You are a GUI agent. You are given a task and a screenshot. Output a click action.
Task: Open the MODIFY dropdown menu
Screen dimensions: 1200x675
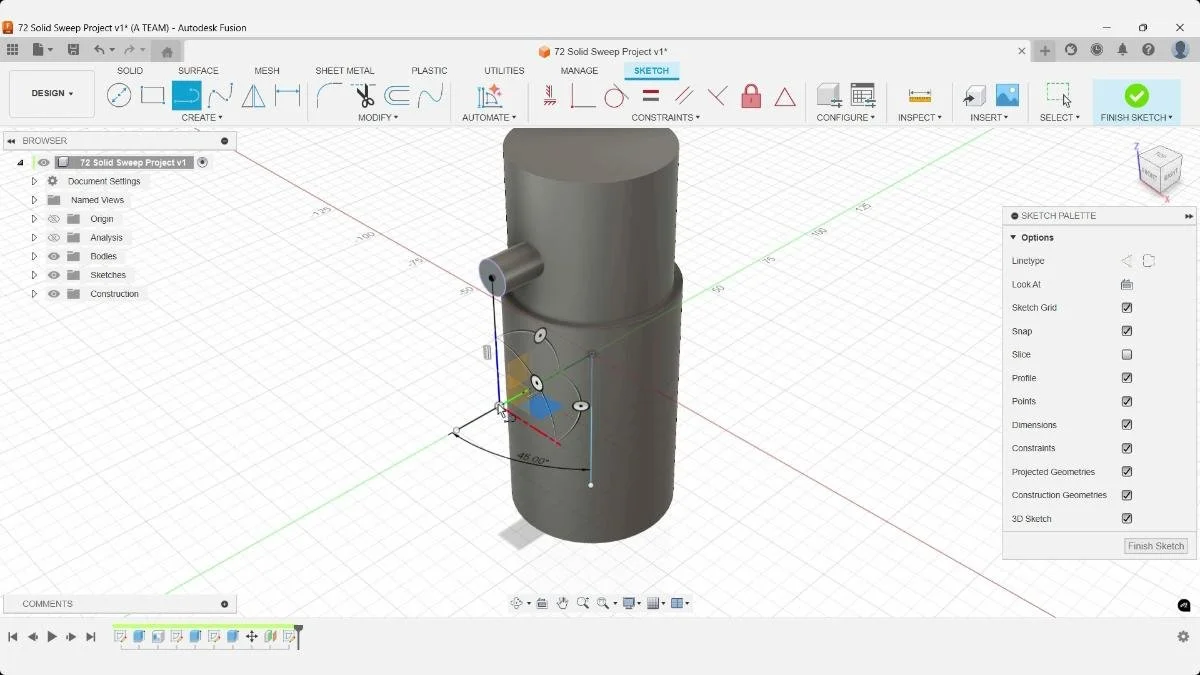(378, 118)
